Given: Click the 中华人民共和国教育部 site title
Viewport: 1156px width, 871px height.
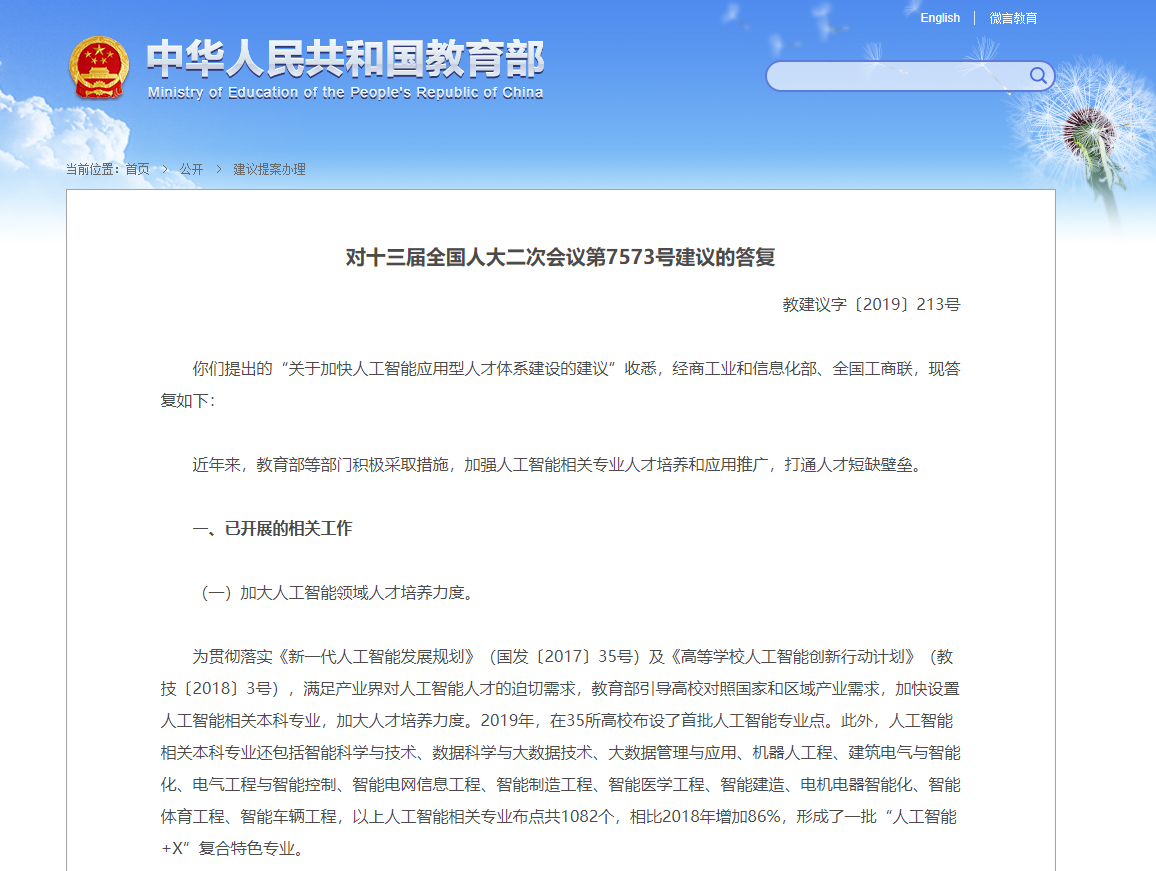Looking at the screenshot, I should click(345, 58).
